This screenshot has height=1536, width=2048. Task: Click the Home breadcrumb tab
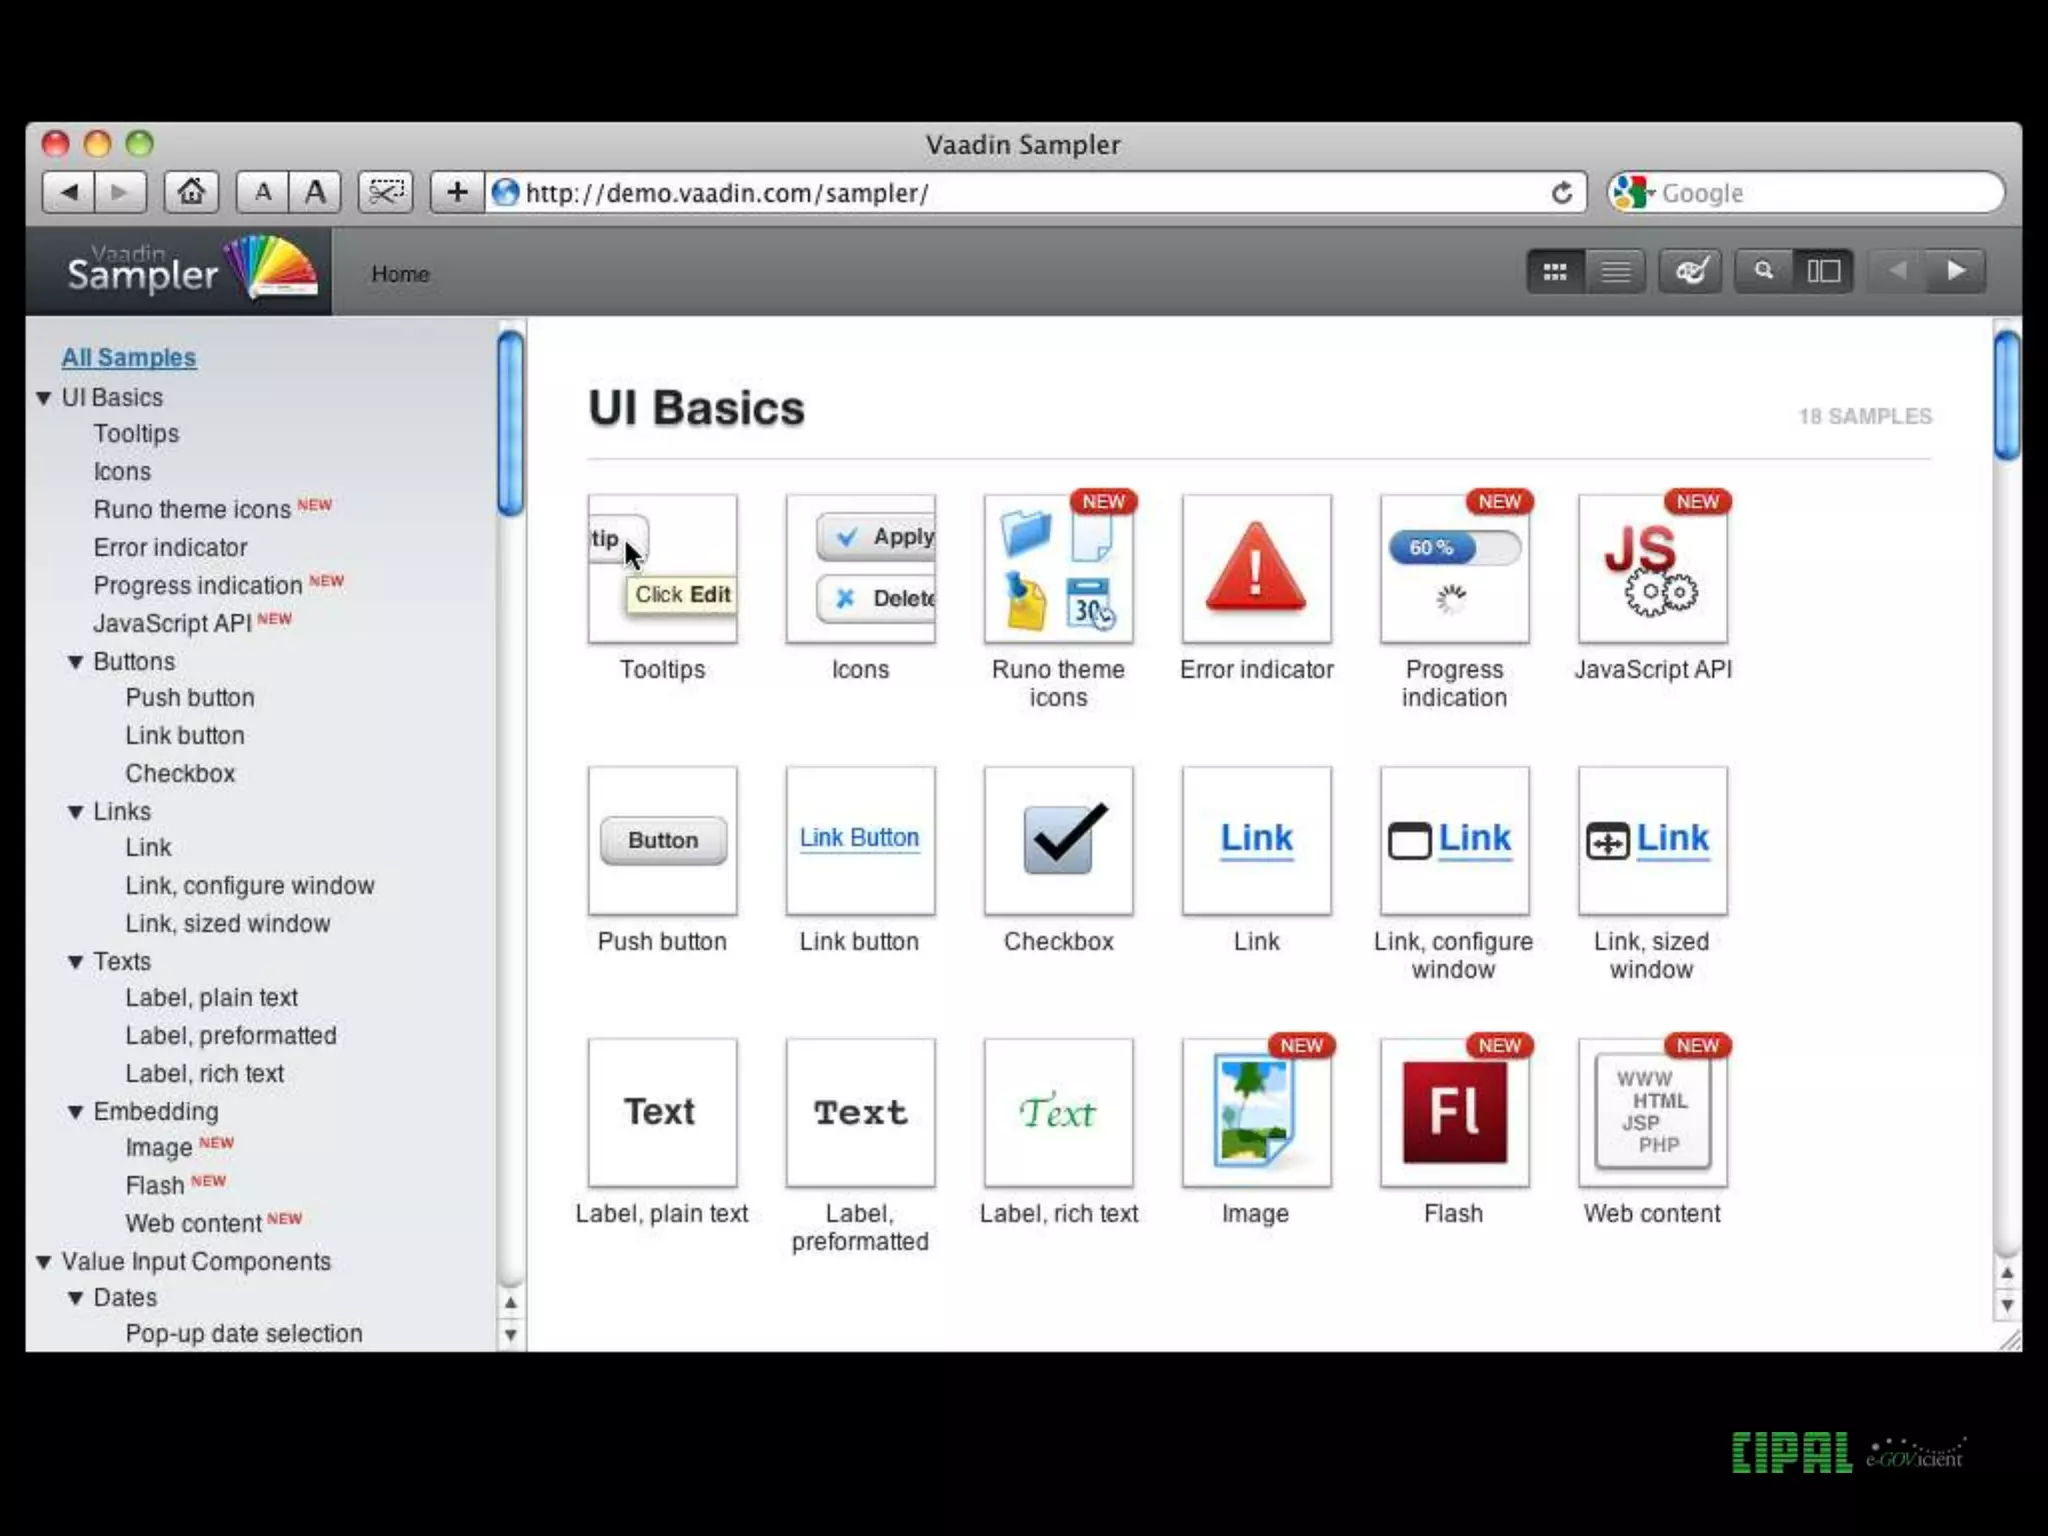point(400,274)
